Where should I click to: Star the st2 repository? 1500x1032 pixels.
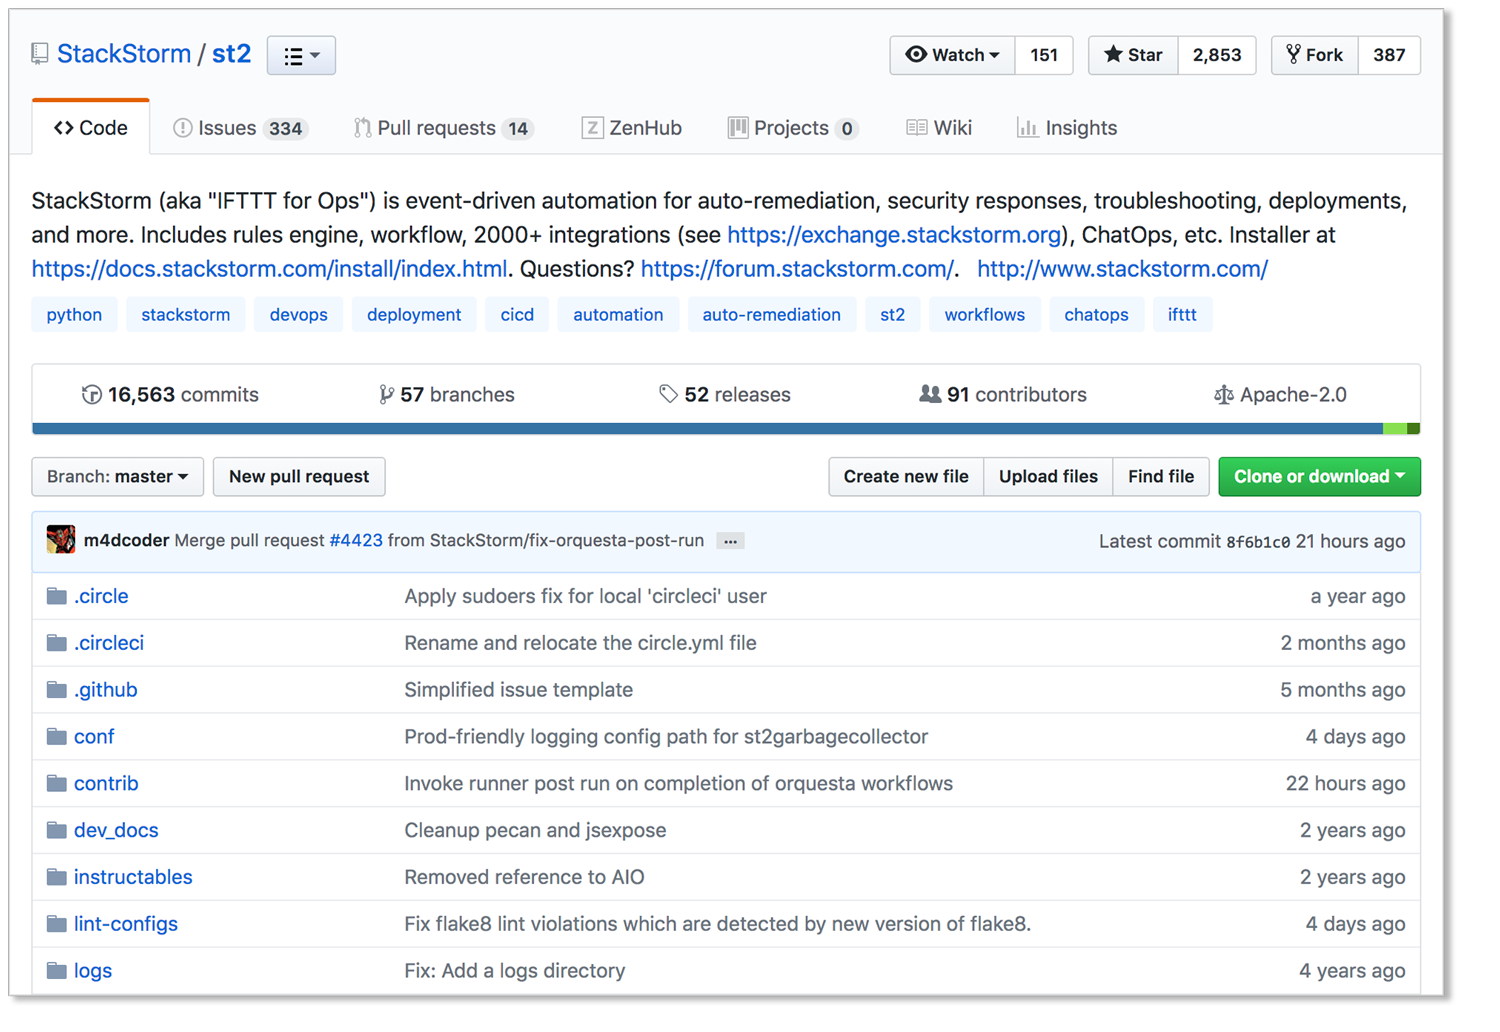click(x=1133, y=55)
